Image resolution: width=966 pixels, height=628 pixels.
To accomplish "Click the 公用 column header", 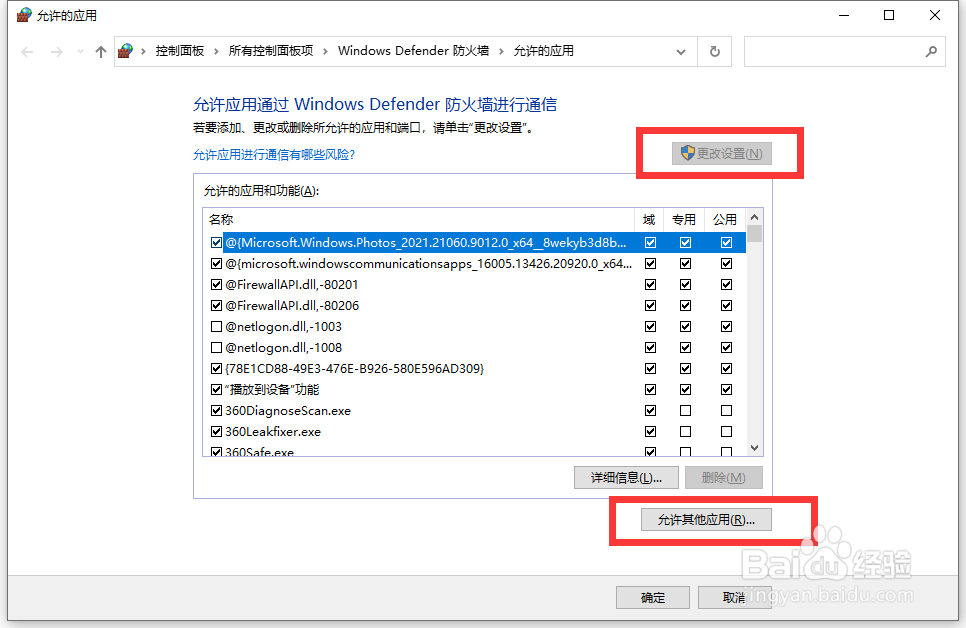I will pos(725,219).
